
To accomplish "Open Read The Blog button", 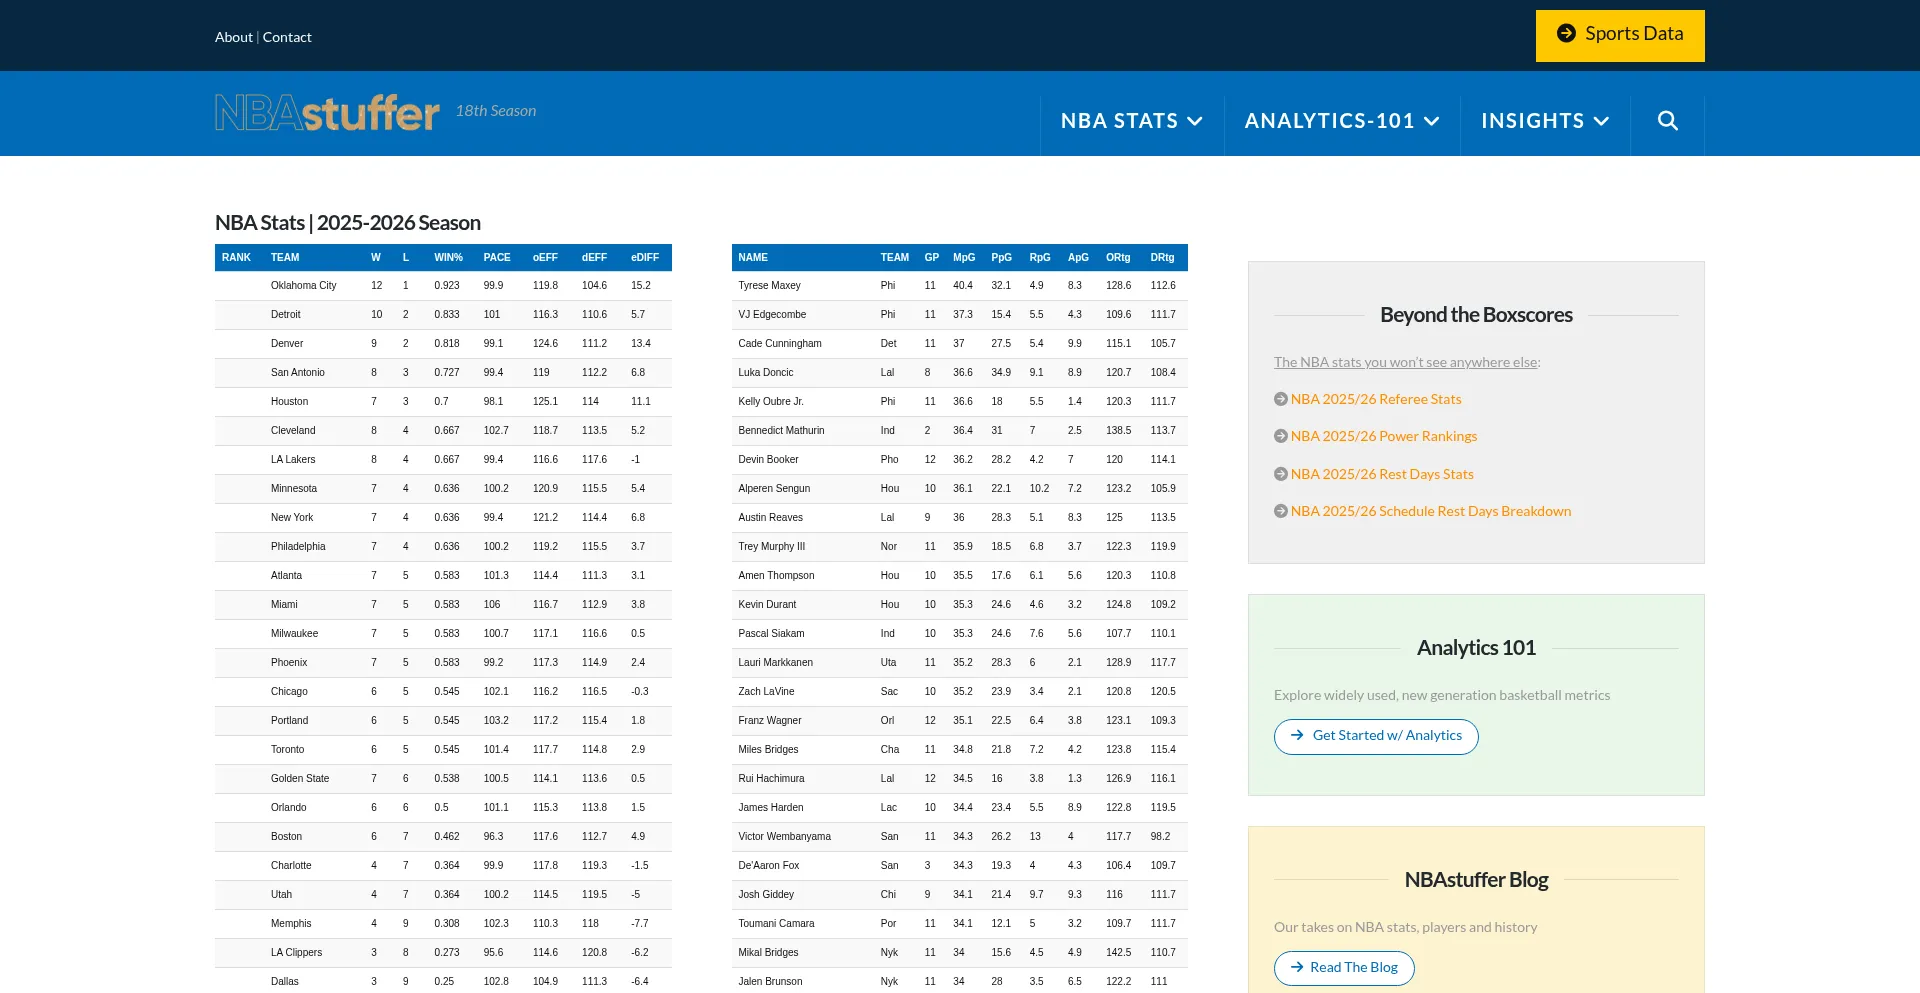I will tap(1344, 967).
